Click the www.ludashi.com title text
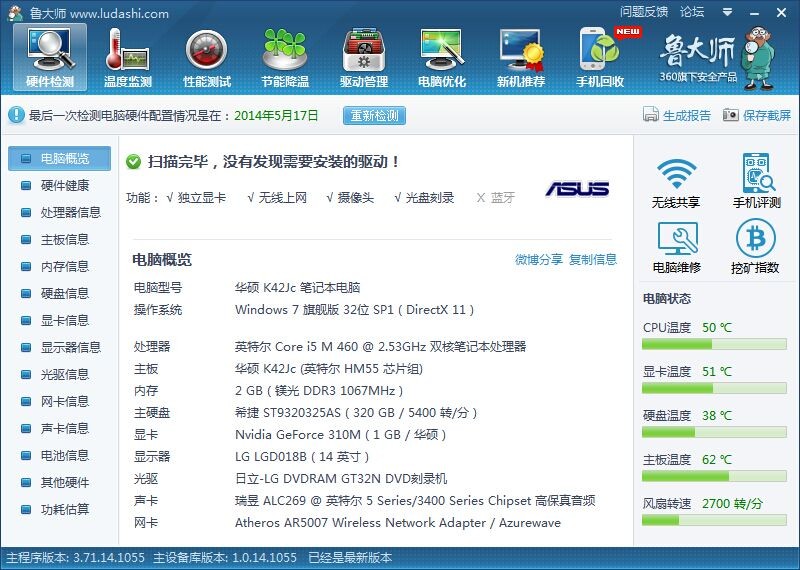This screenshot has width=800, height=570. pos(119,14)
